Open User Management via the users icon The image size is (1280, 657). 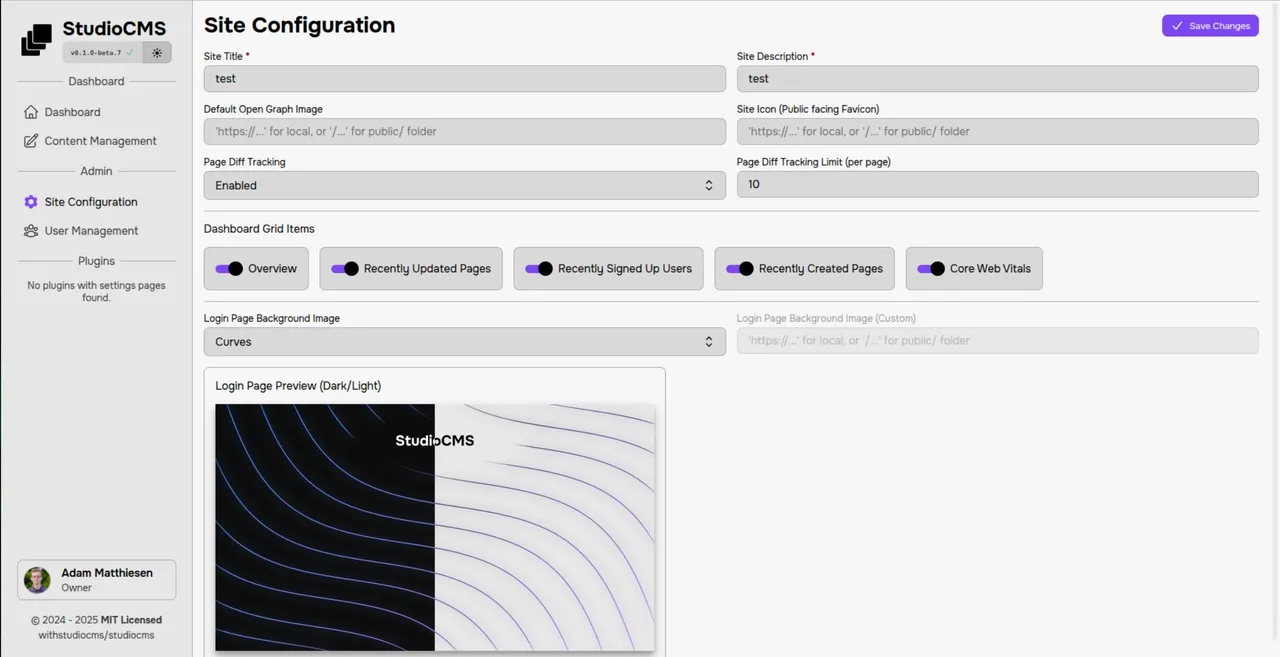[x=31, y=231]
